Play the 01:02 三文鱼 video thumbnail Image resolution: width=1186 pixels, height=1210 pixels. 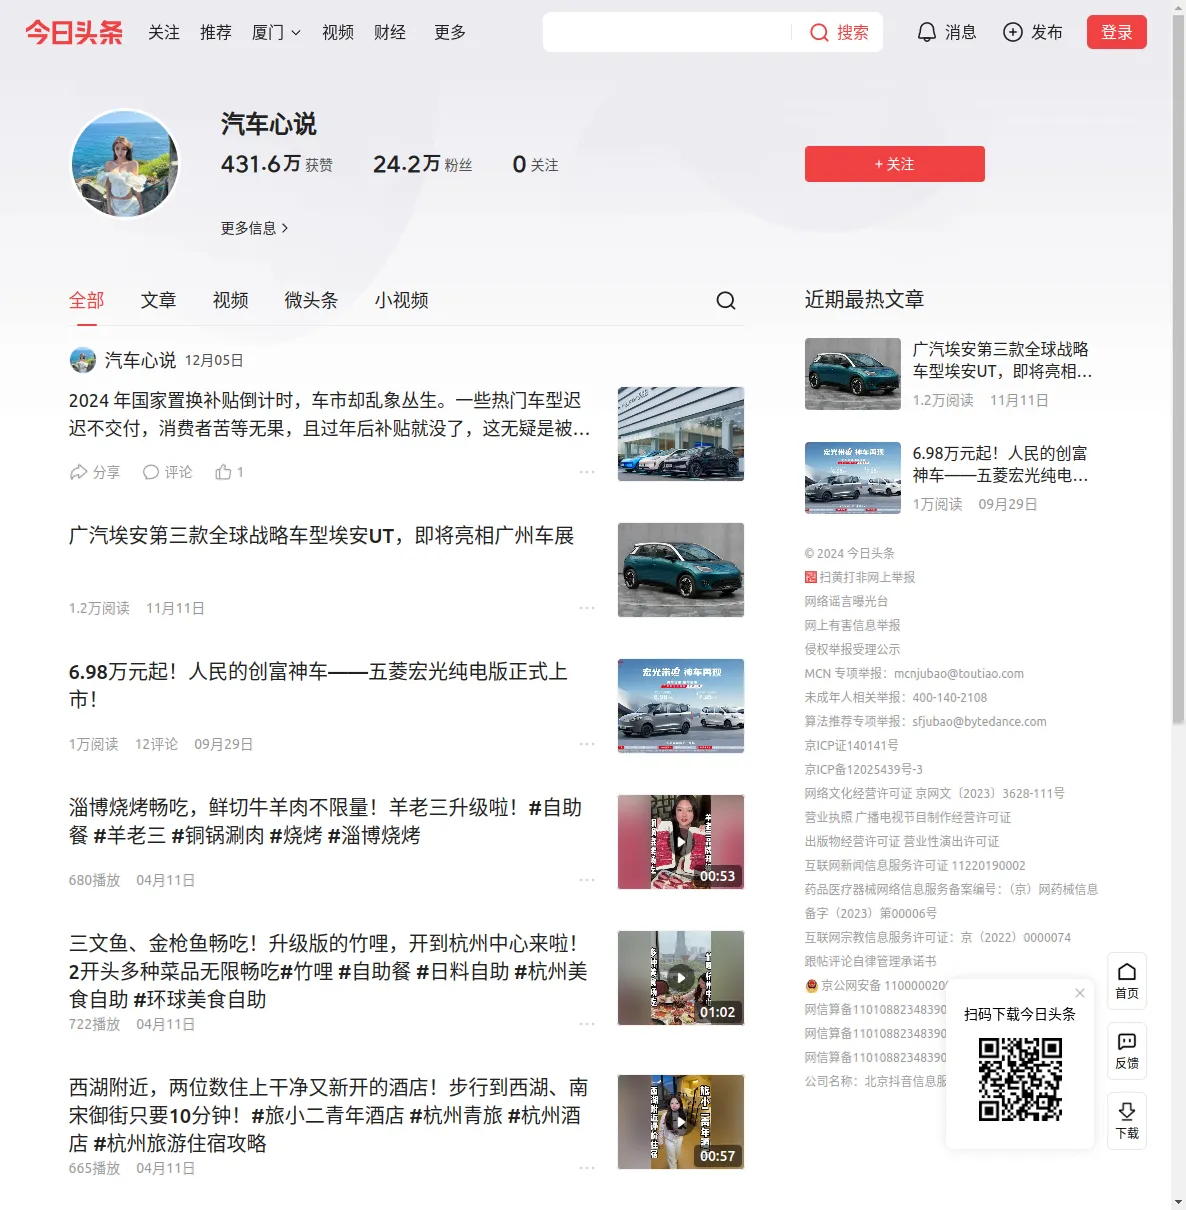coord(681,978)
